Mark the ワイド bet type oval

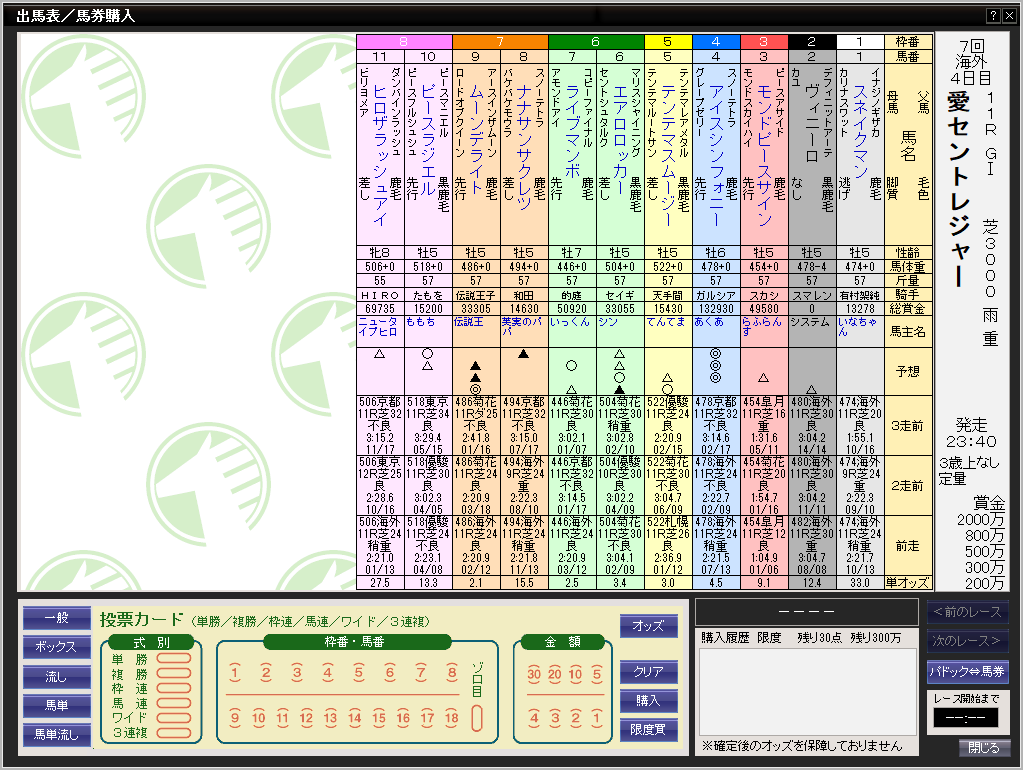[x=174, y=718]
